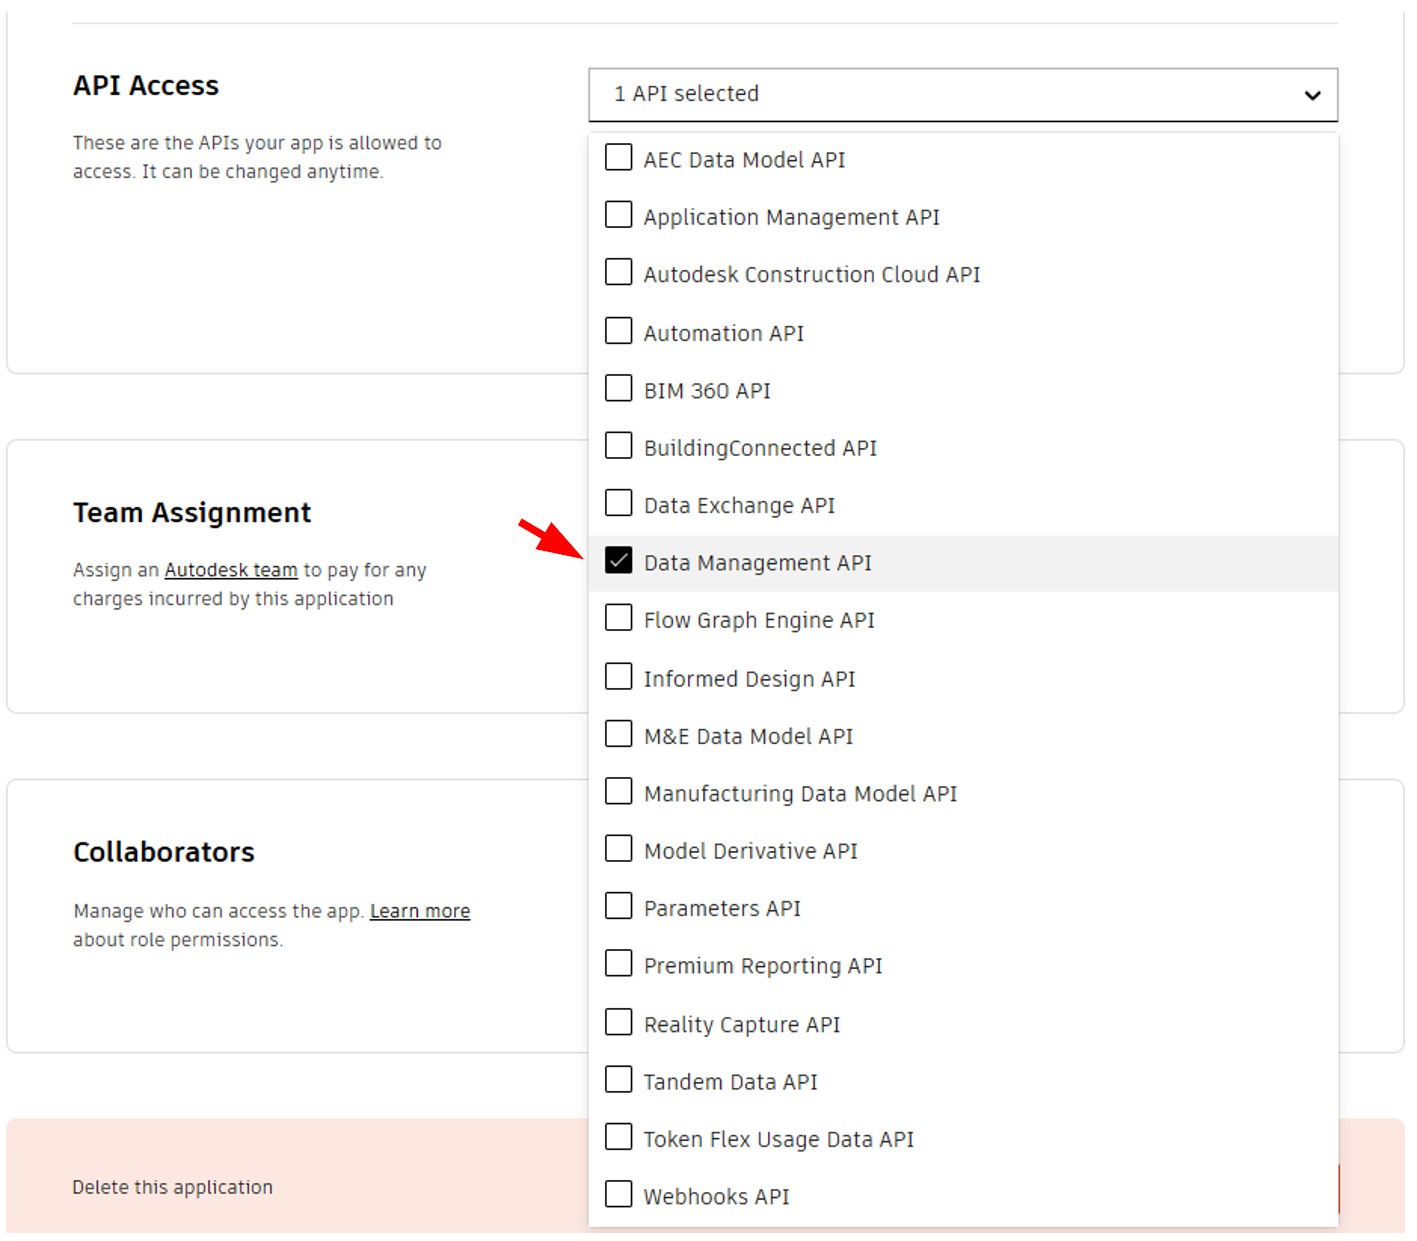Viewport: 1417px width, 1241px height.
Task: Open the Autodesk team link
Action: 231,570
